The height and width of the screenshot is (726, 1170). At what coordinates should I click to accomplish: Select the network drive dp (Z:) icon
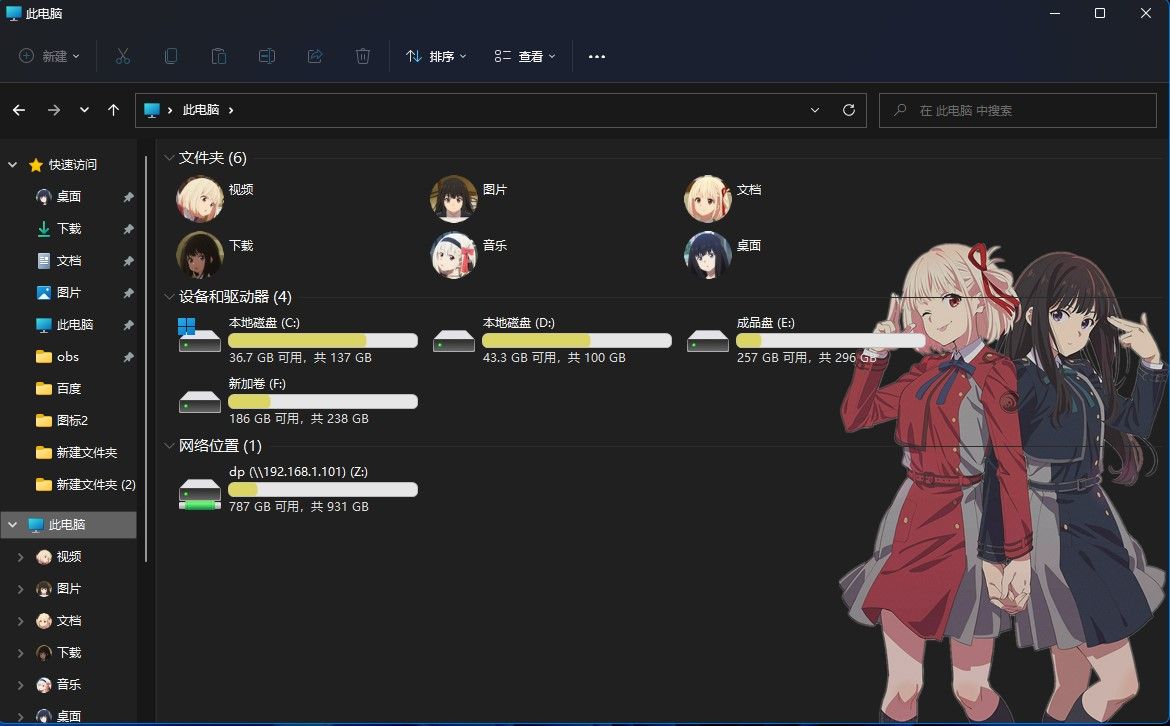[199, 495]
